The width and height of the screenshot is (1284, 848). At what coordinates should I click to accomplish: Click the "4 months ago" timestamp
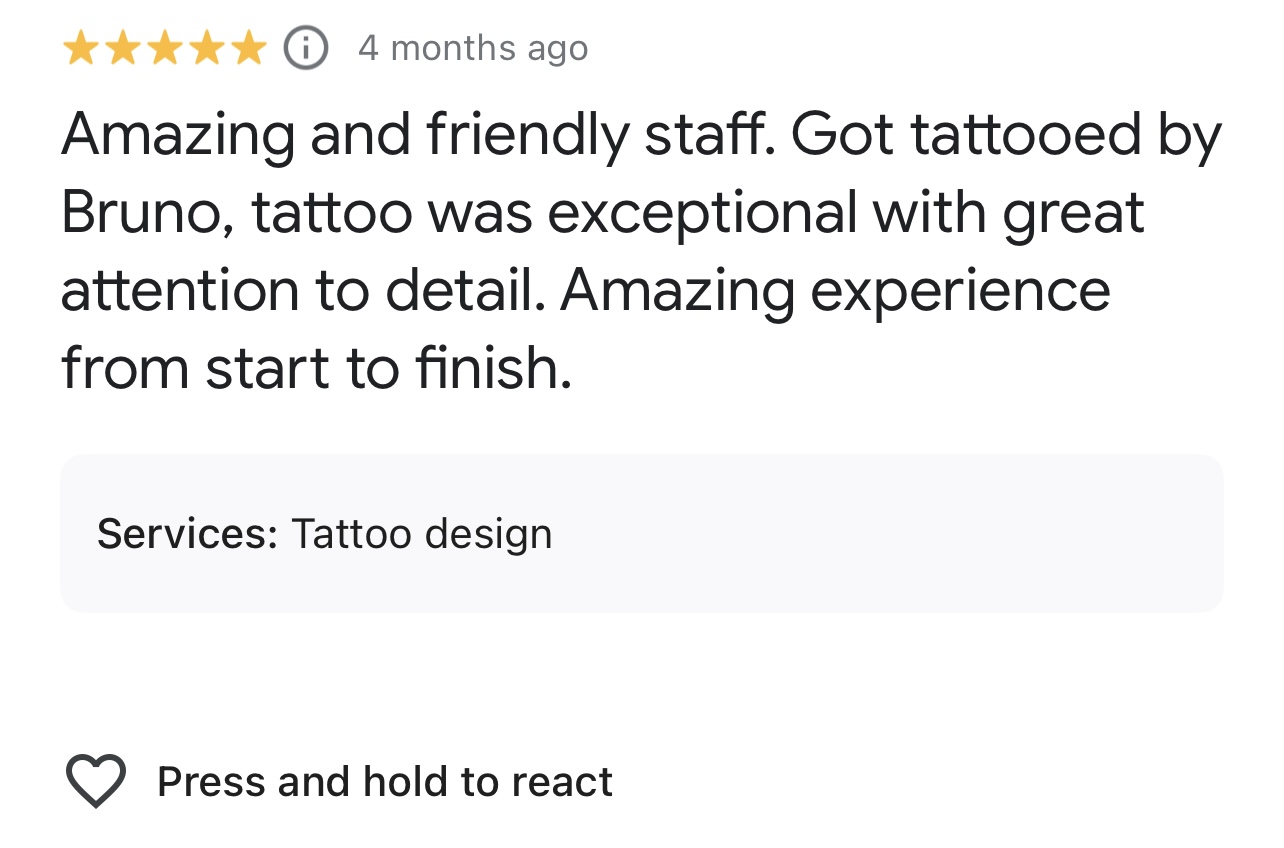point(473,48)
